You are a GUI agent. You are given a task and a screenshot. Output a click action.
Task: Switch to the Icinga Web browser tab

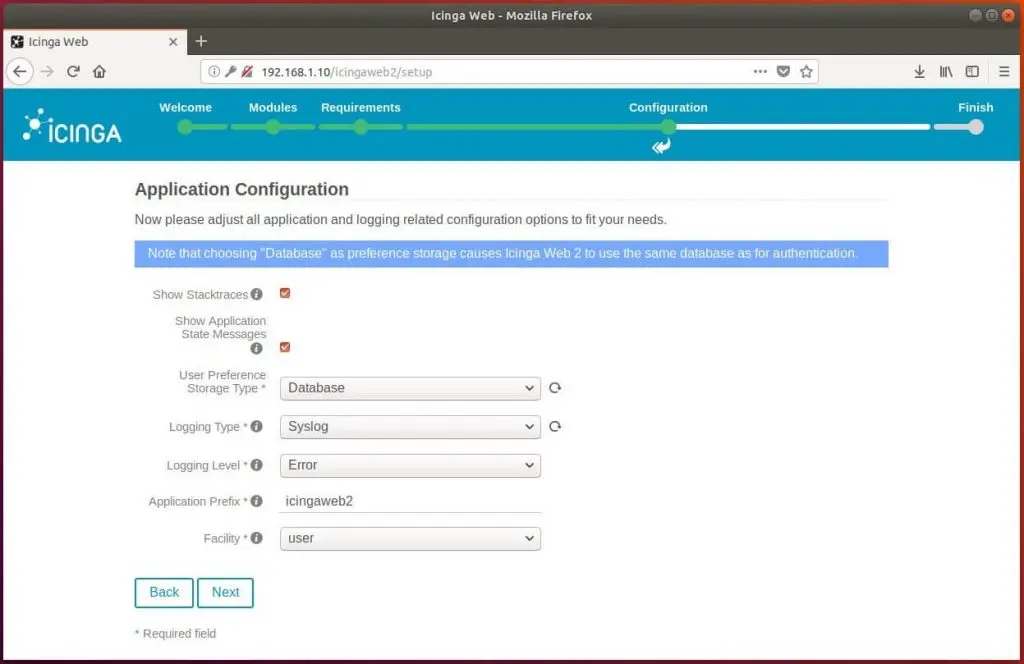tap(95, 42)
